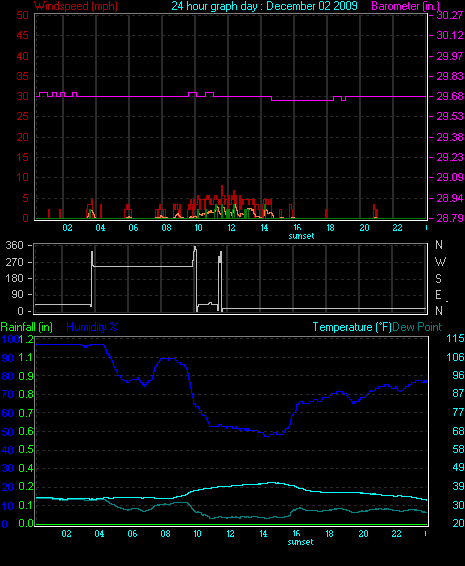The width and height of the screenshot is (465, 566).
Task: Click the Humidity % legend label
Action: (x=92, y=327)
